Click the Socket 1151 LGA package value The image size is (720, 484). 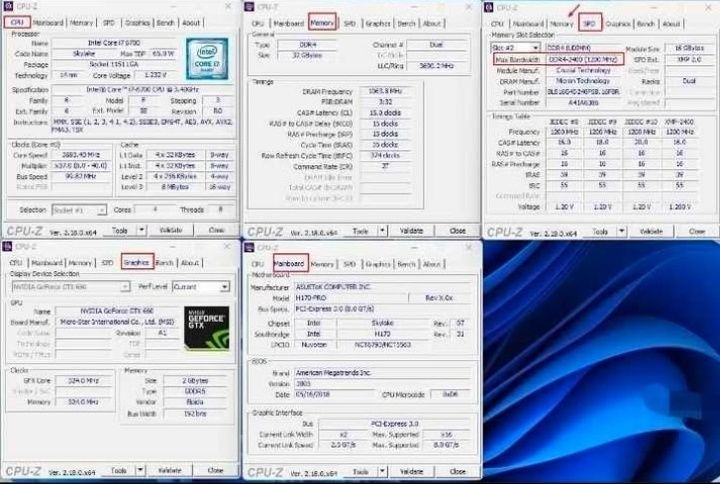point(114,64)
